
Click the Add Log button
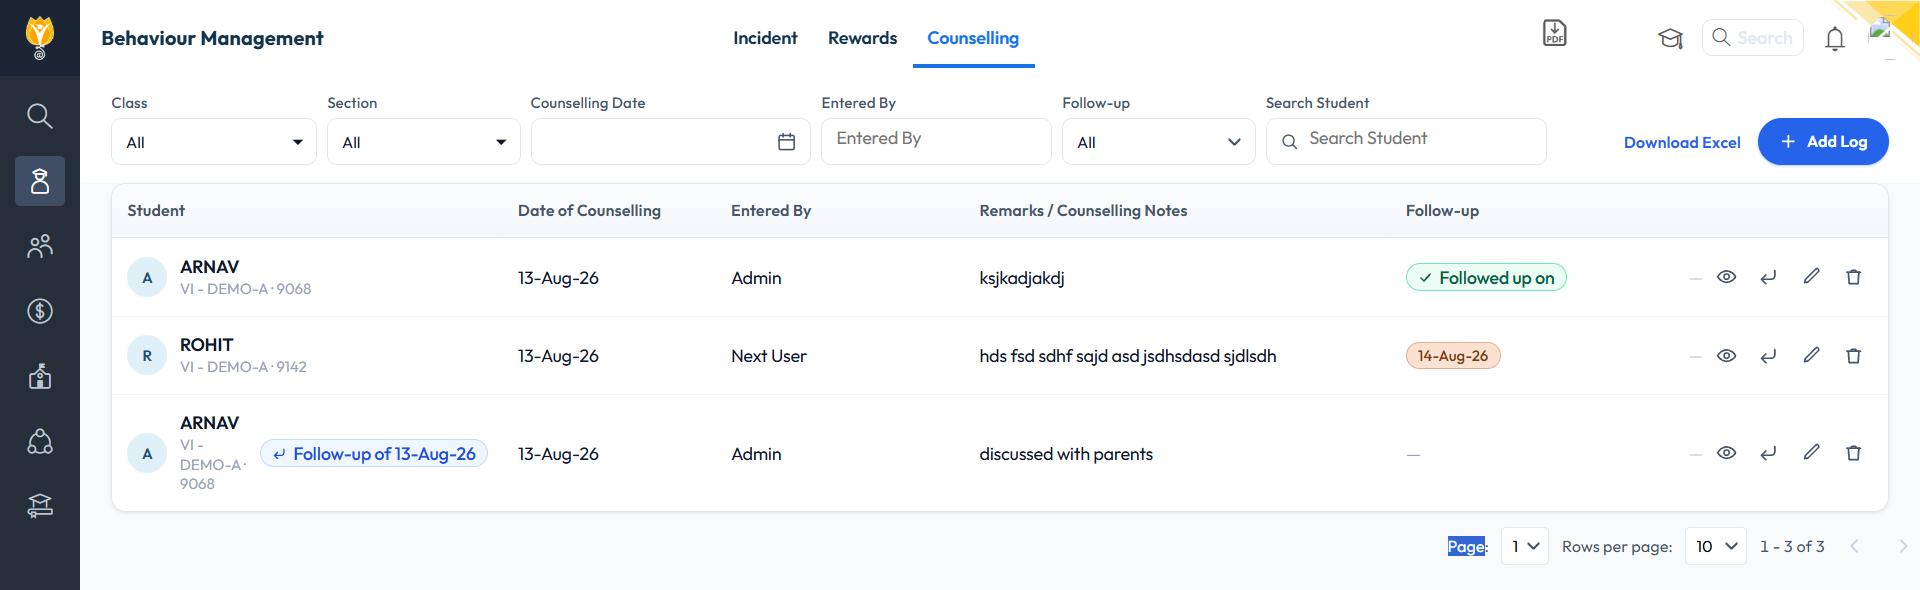coord(1823,142)
